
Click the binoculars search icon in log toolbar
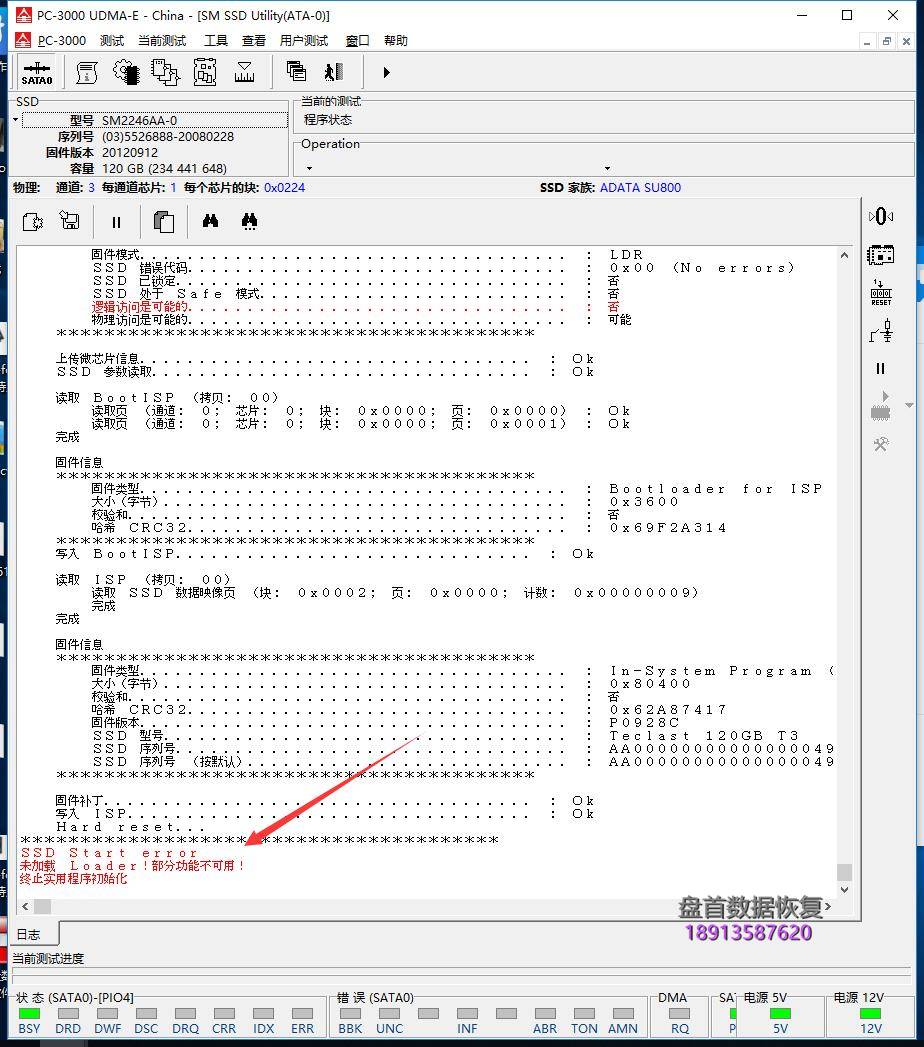click(210, 221)
